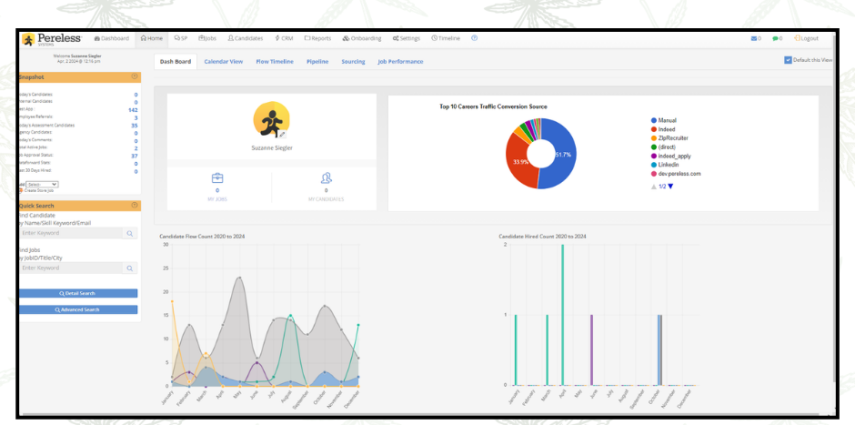855x425 pixels.
Task: Open the mail messages envelope icon
Action: coord(755,38)
